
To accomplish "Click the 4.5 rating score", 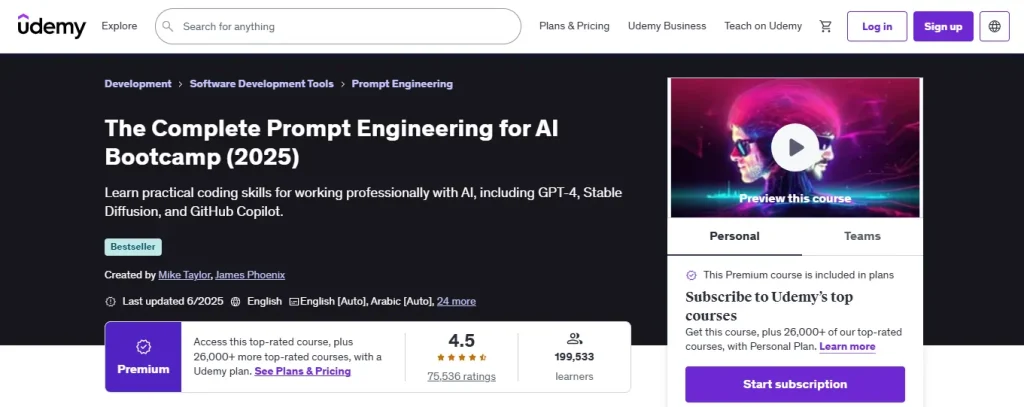I will coord(461,340).
